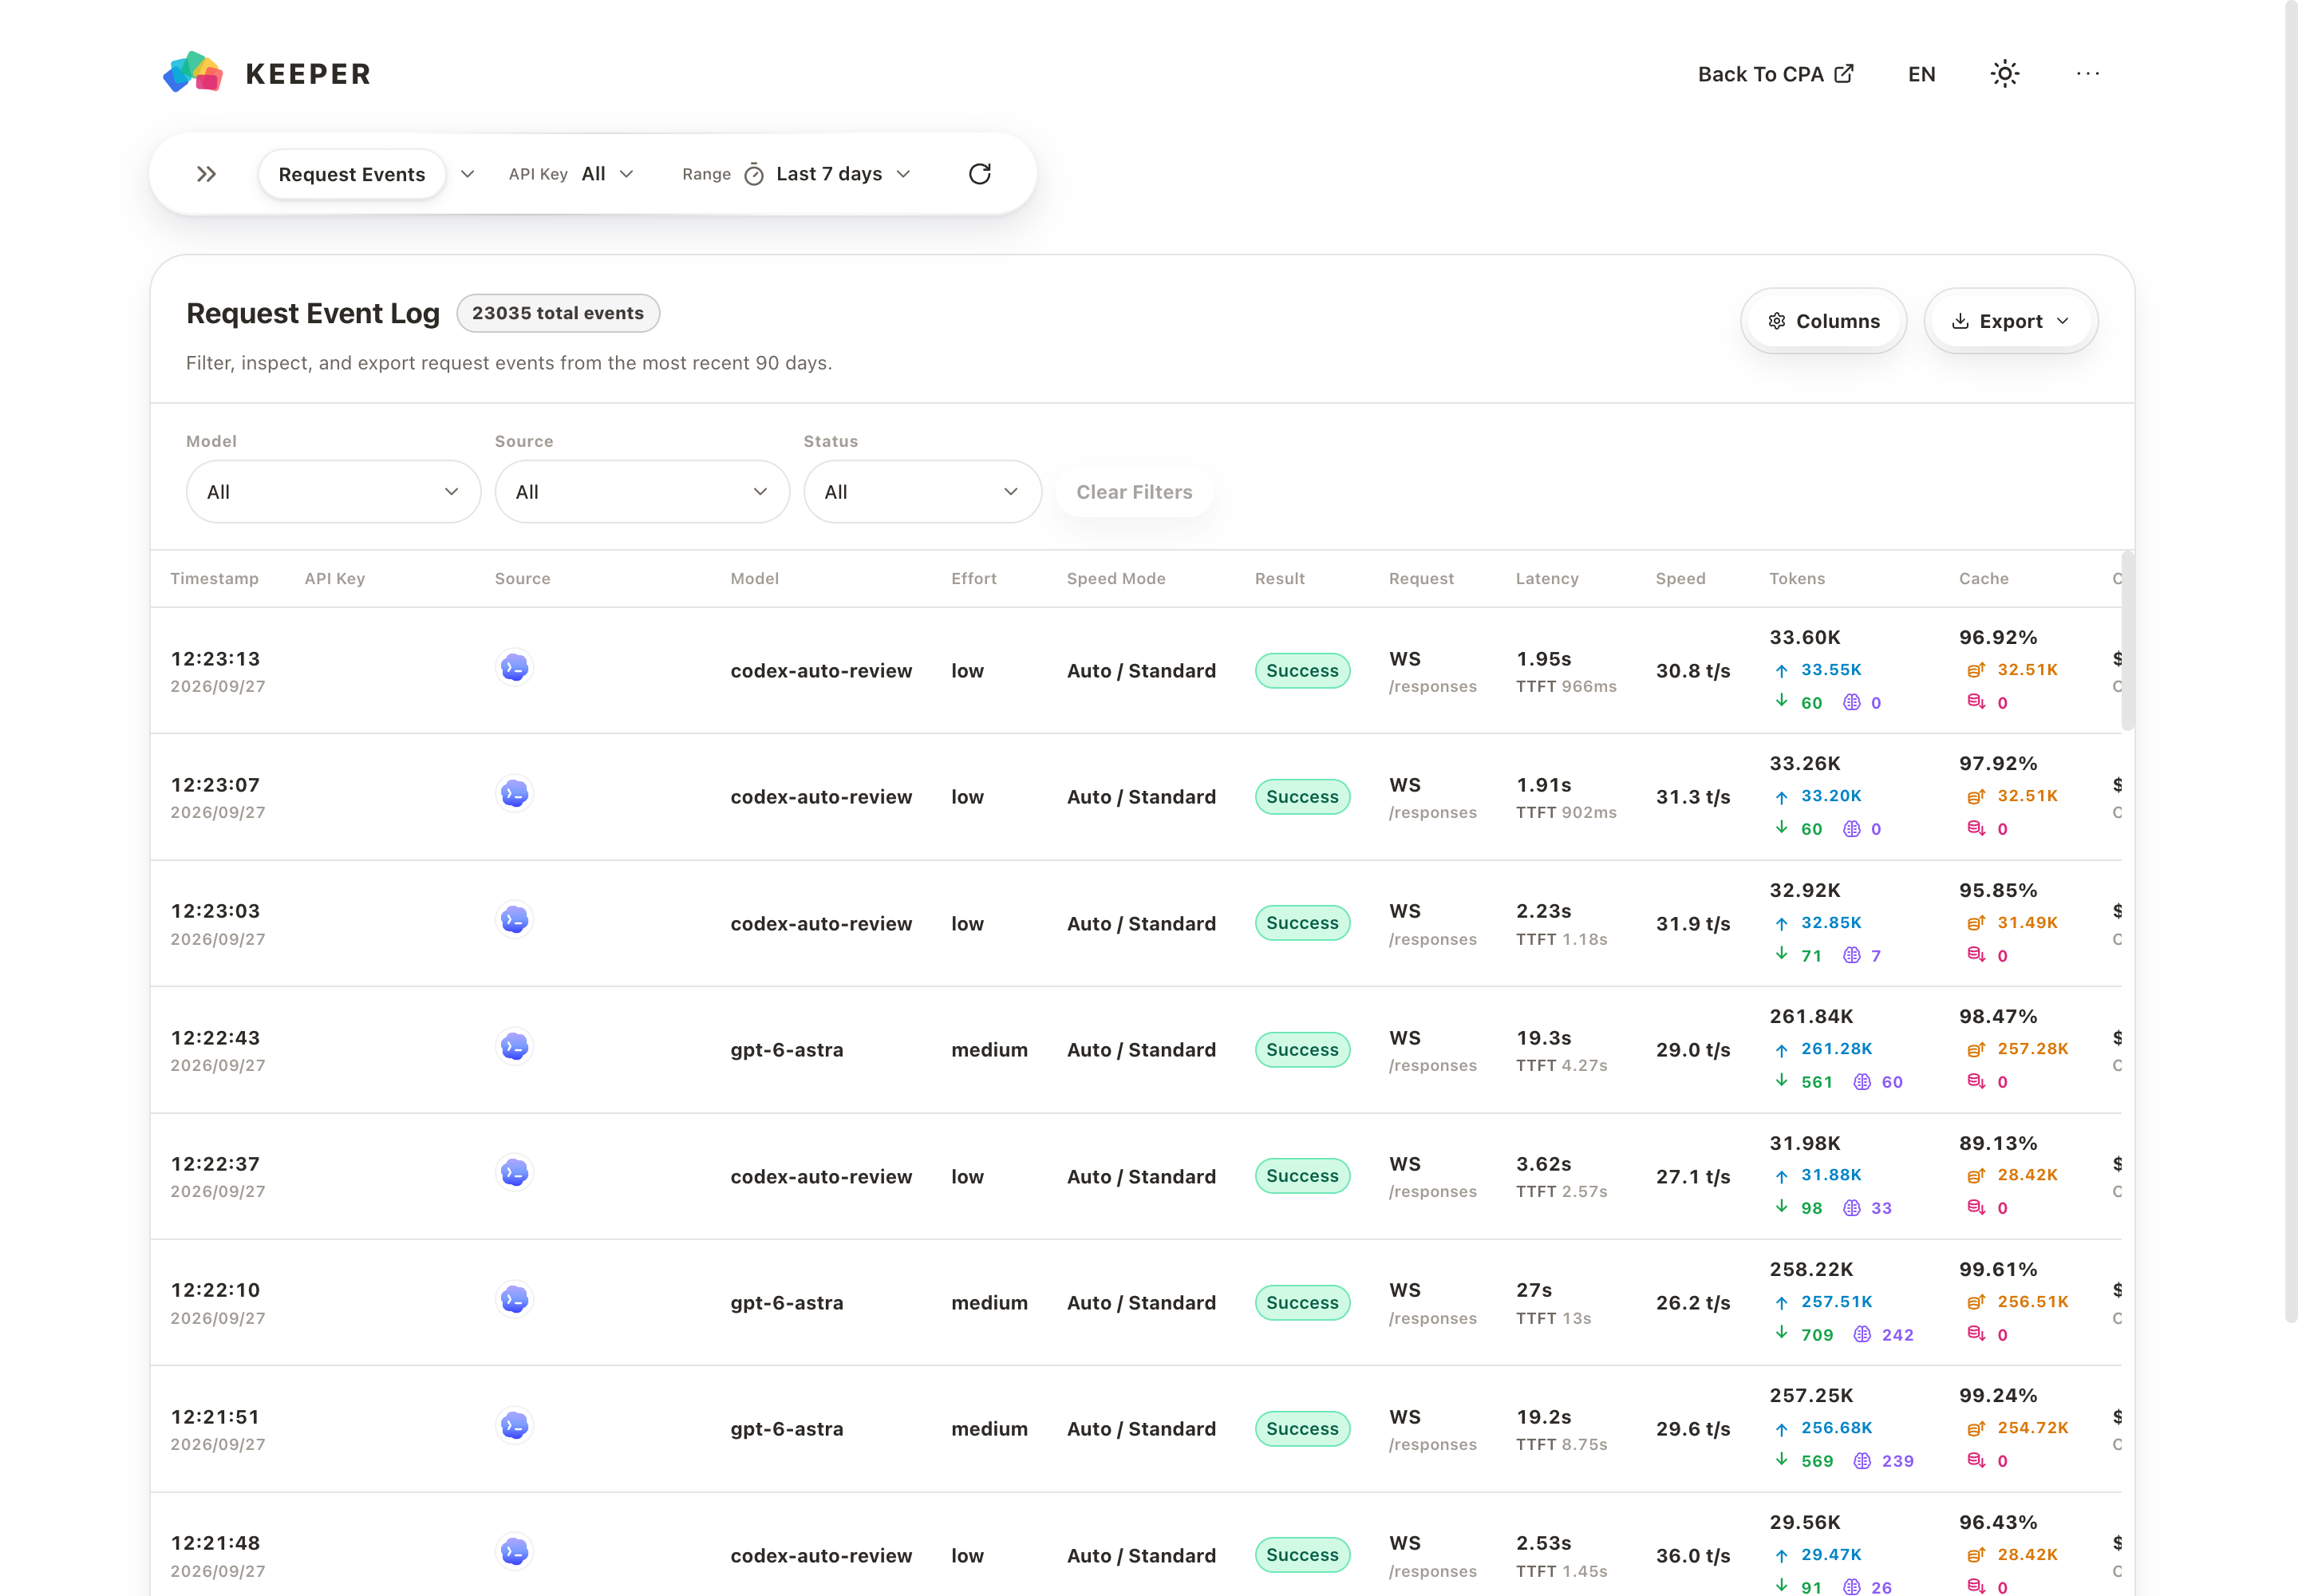Image resolution: width=2298 pixels, height=1596 pixels.
Task: Click the 261.84K tokens value
Action: coord(1811,1017)
